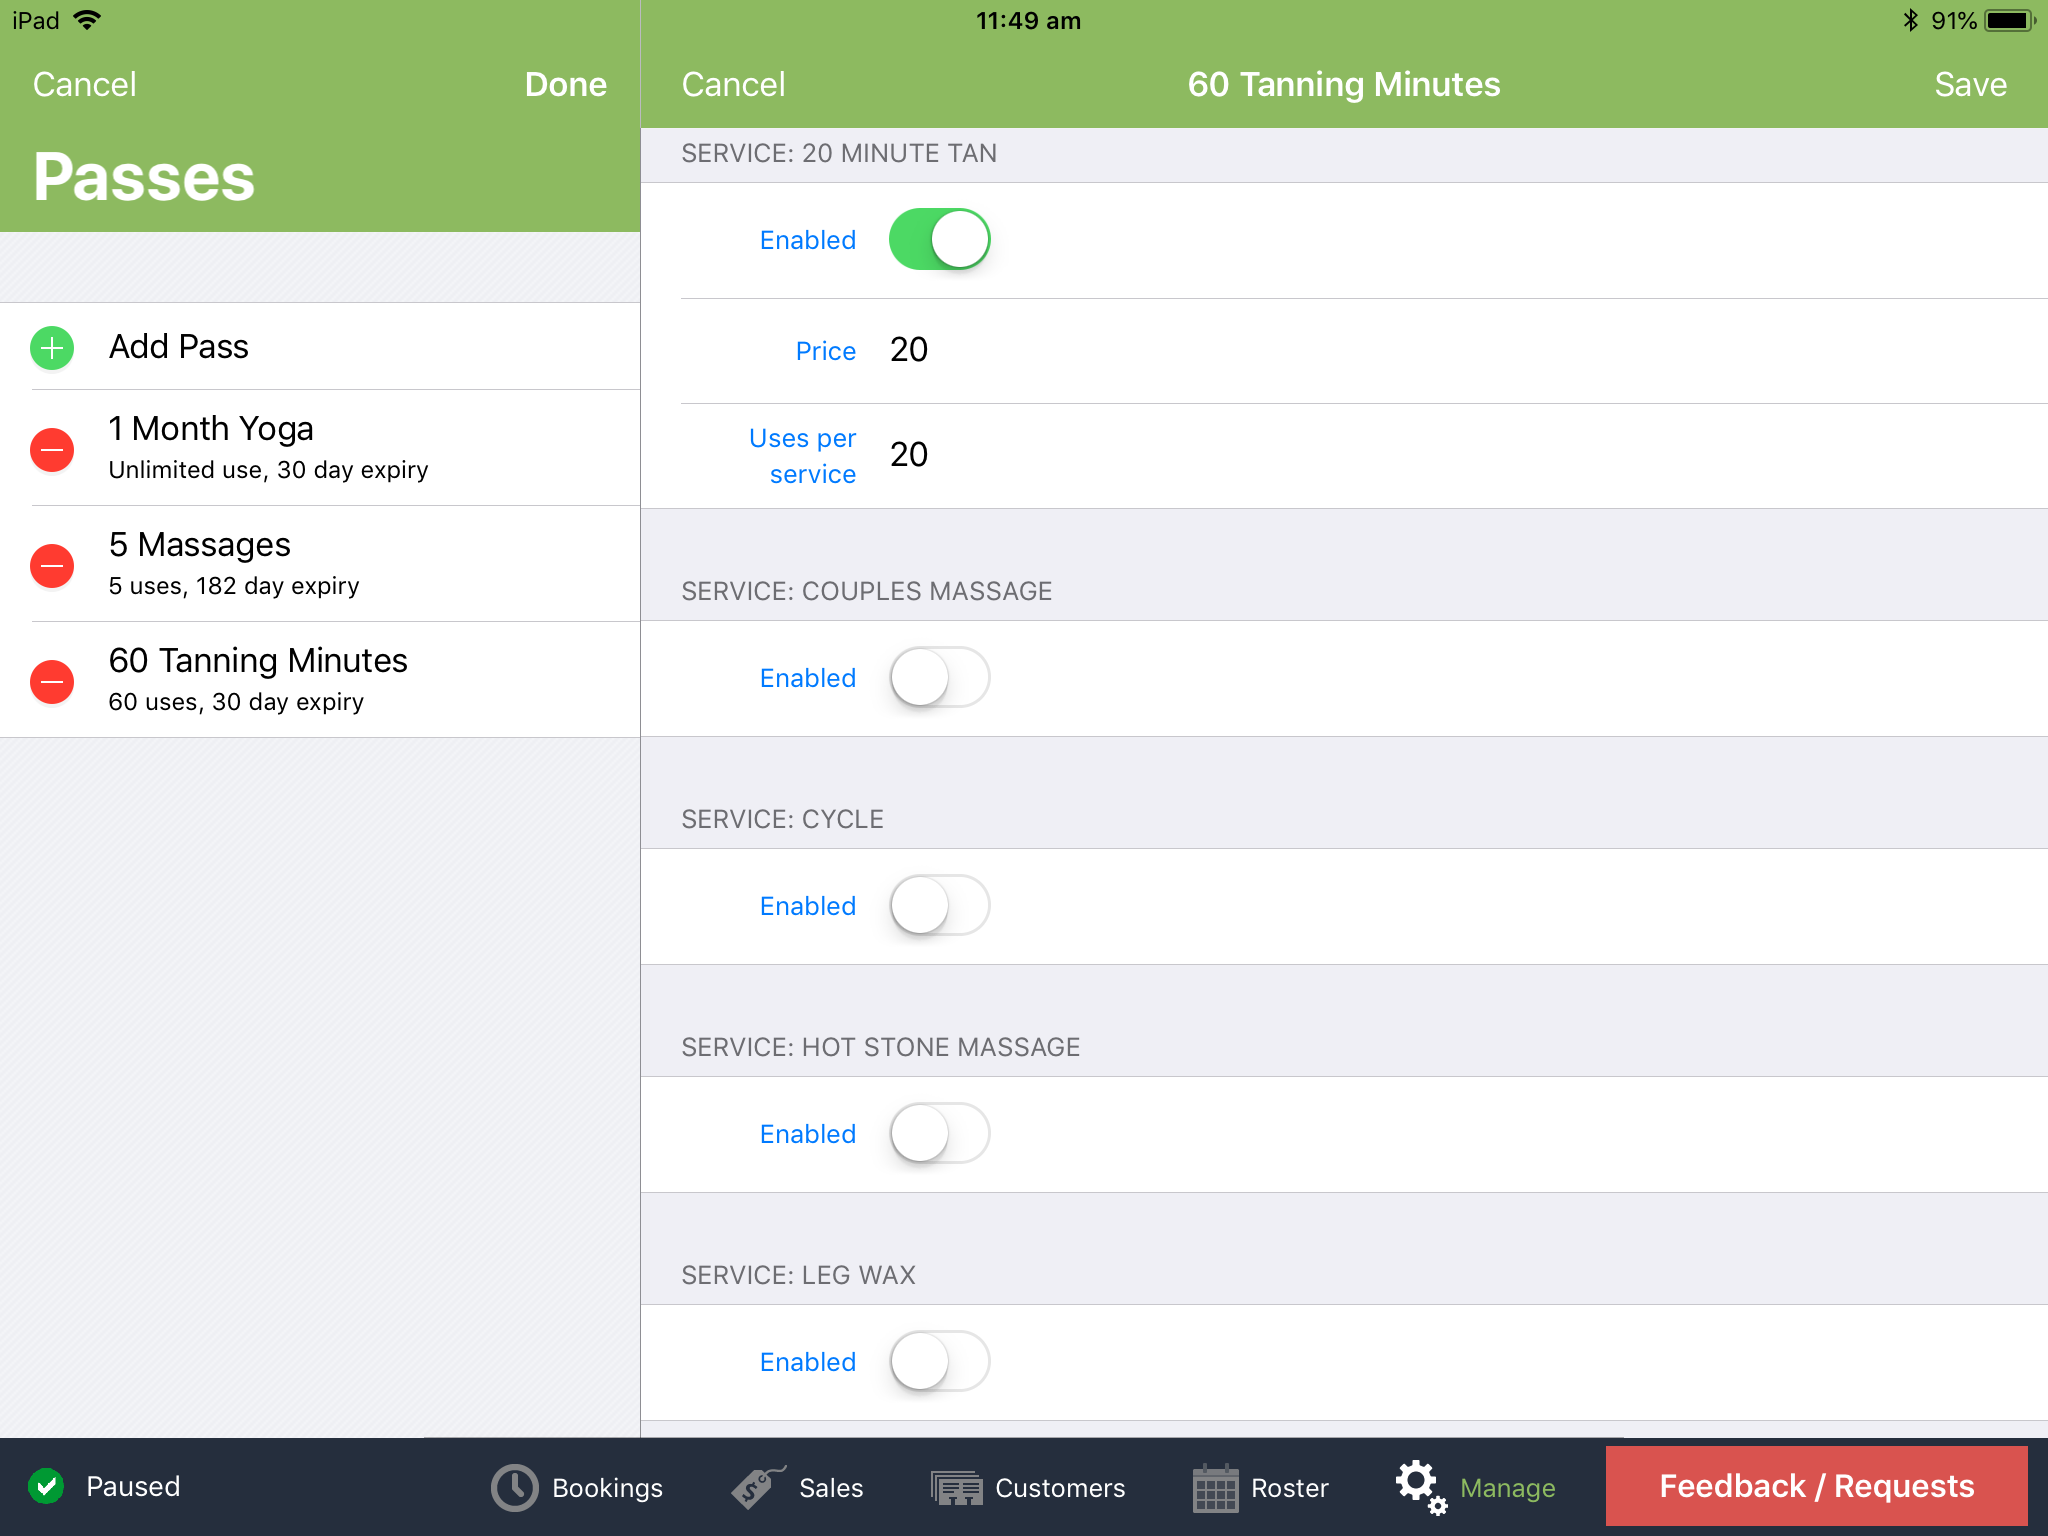Open Feedback / Requests
The image size is (2048, 1536).
click(1817, 1486)
